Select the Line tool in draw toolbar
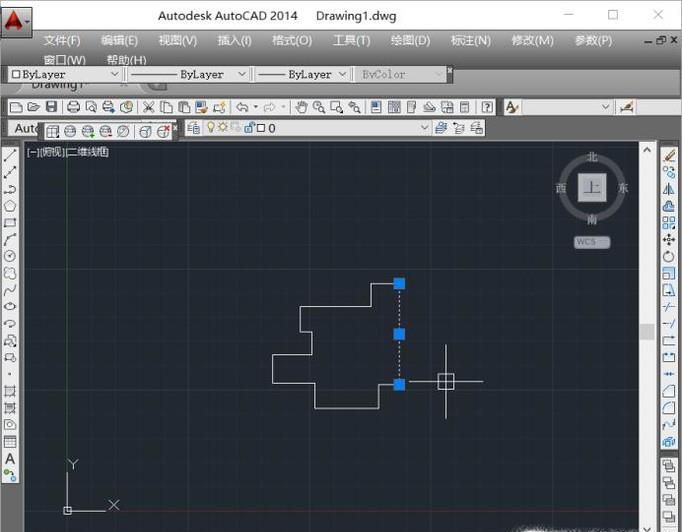The image size is (682, 532). tap(10, 155)
